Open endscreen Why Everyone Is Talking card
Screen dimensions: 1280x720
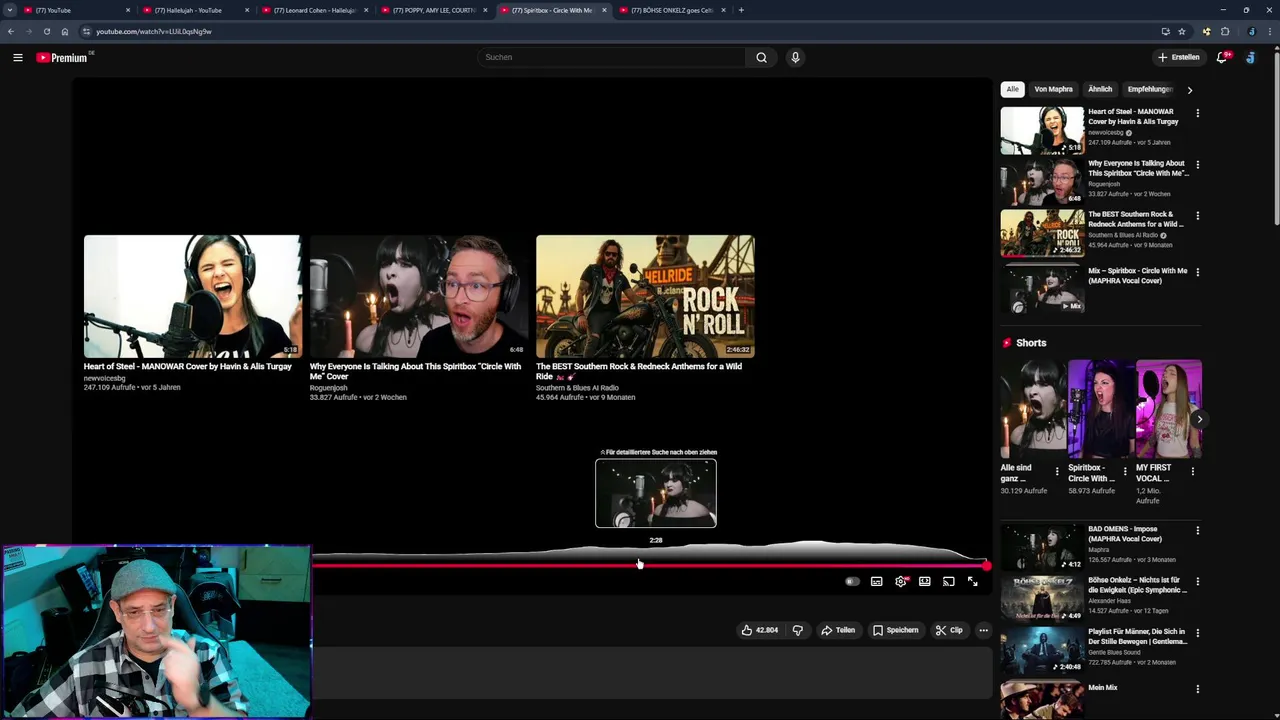[418, 318]
